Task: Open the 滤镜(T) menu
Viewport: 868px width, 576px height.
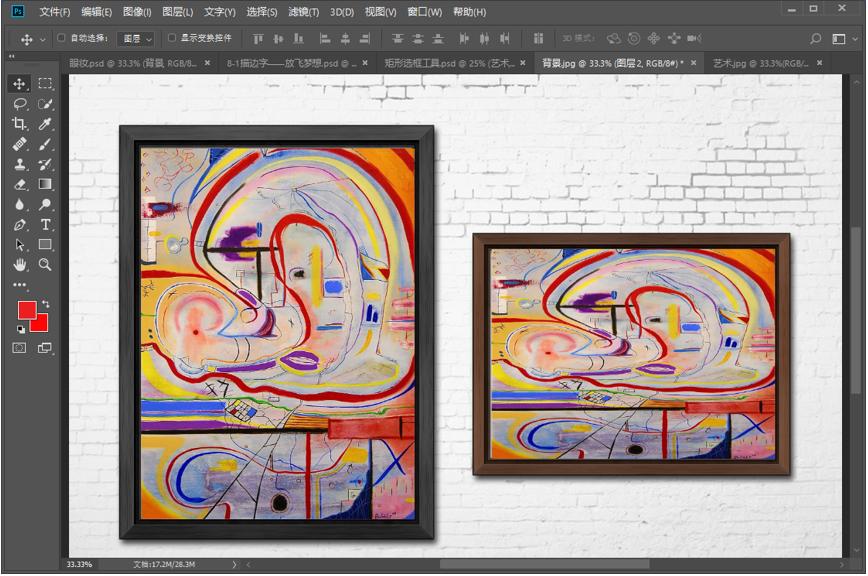Action: [303, 12]
